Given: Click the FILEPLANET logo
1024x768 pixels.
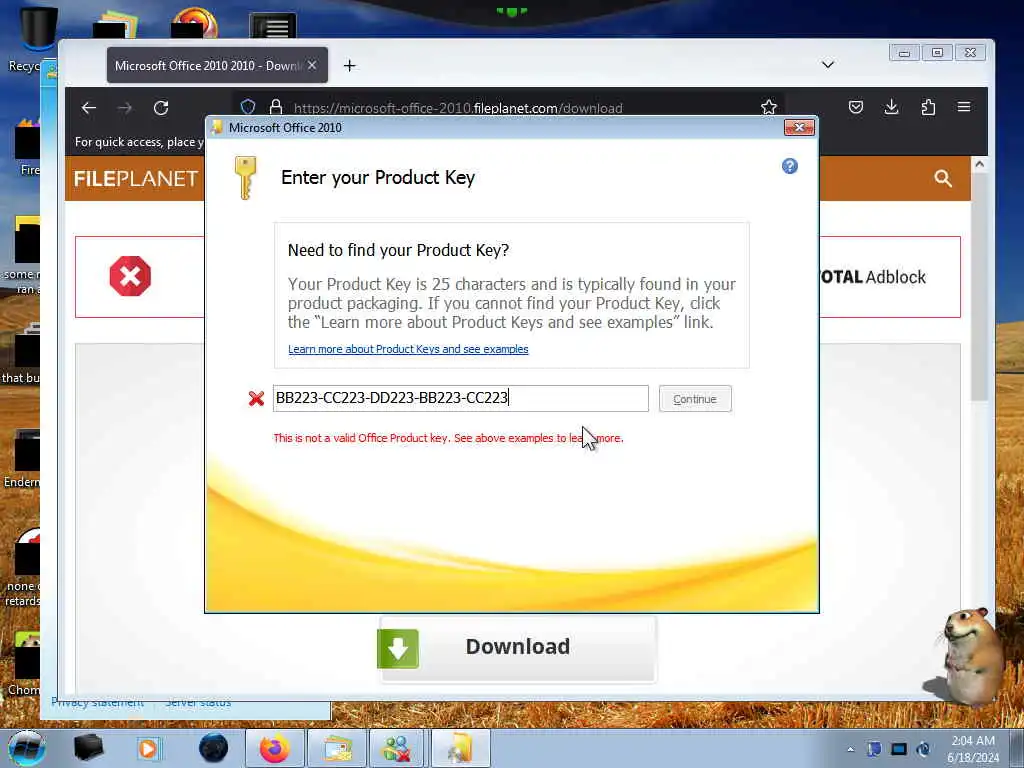Looking at the screenshot, I should tap(136, 178).
